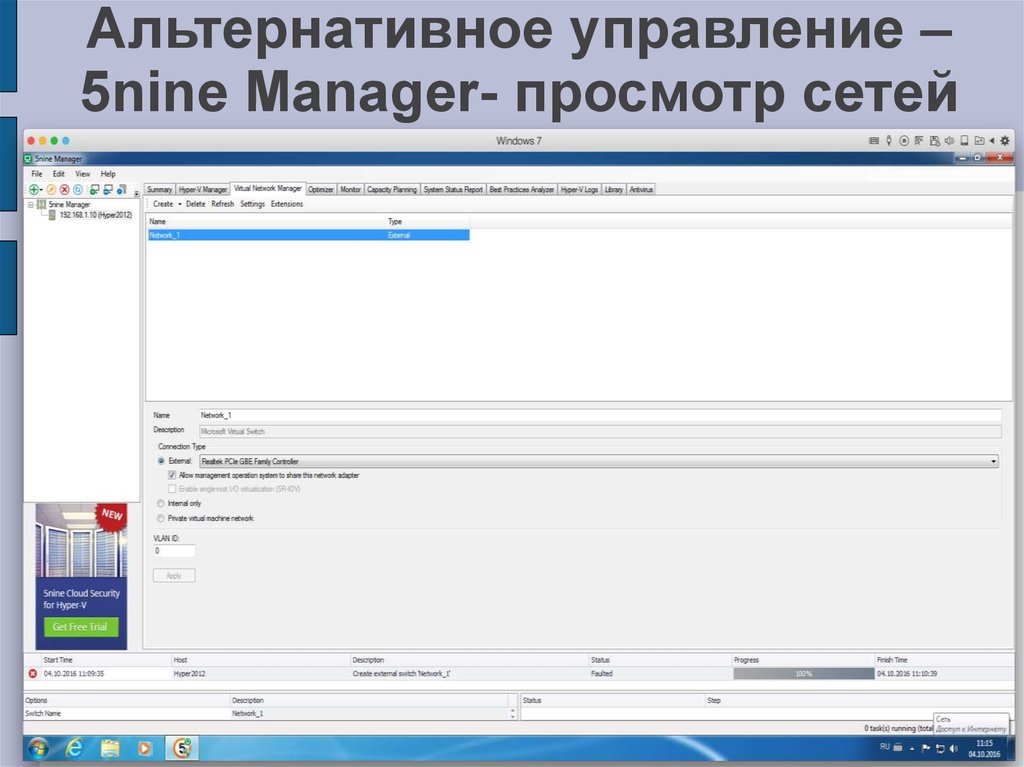1024x767 pixels.
Task: Select the Private virtual machine network option
Action: (161, 519)
